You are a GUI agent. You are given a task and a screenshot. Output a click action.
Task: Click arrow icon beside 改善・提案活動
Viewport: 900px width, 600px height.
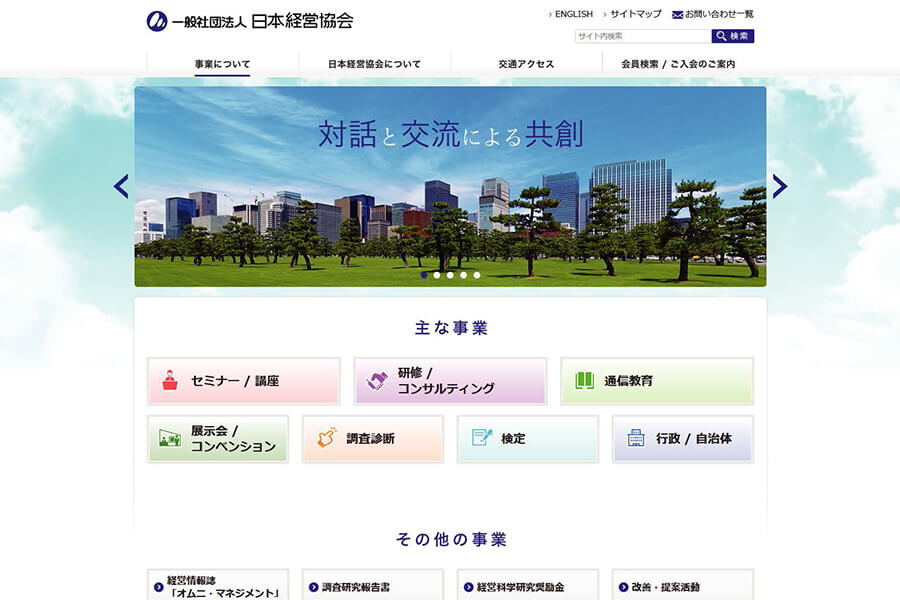pyautogui.click(x=623, y=587)
